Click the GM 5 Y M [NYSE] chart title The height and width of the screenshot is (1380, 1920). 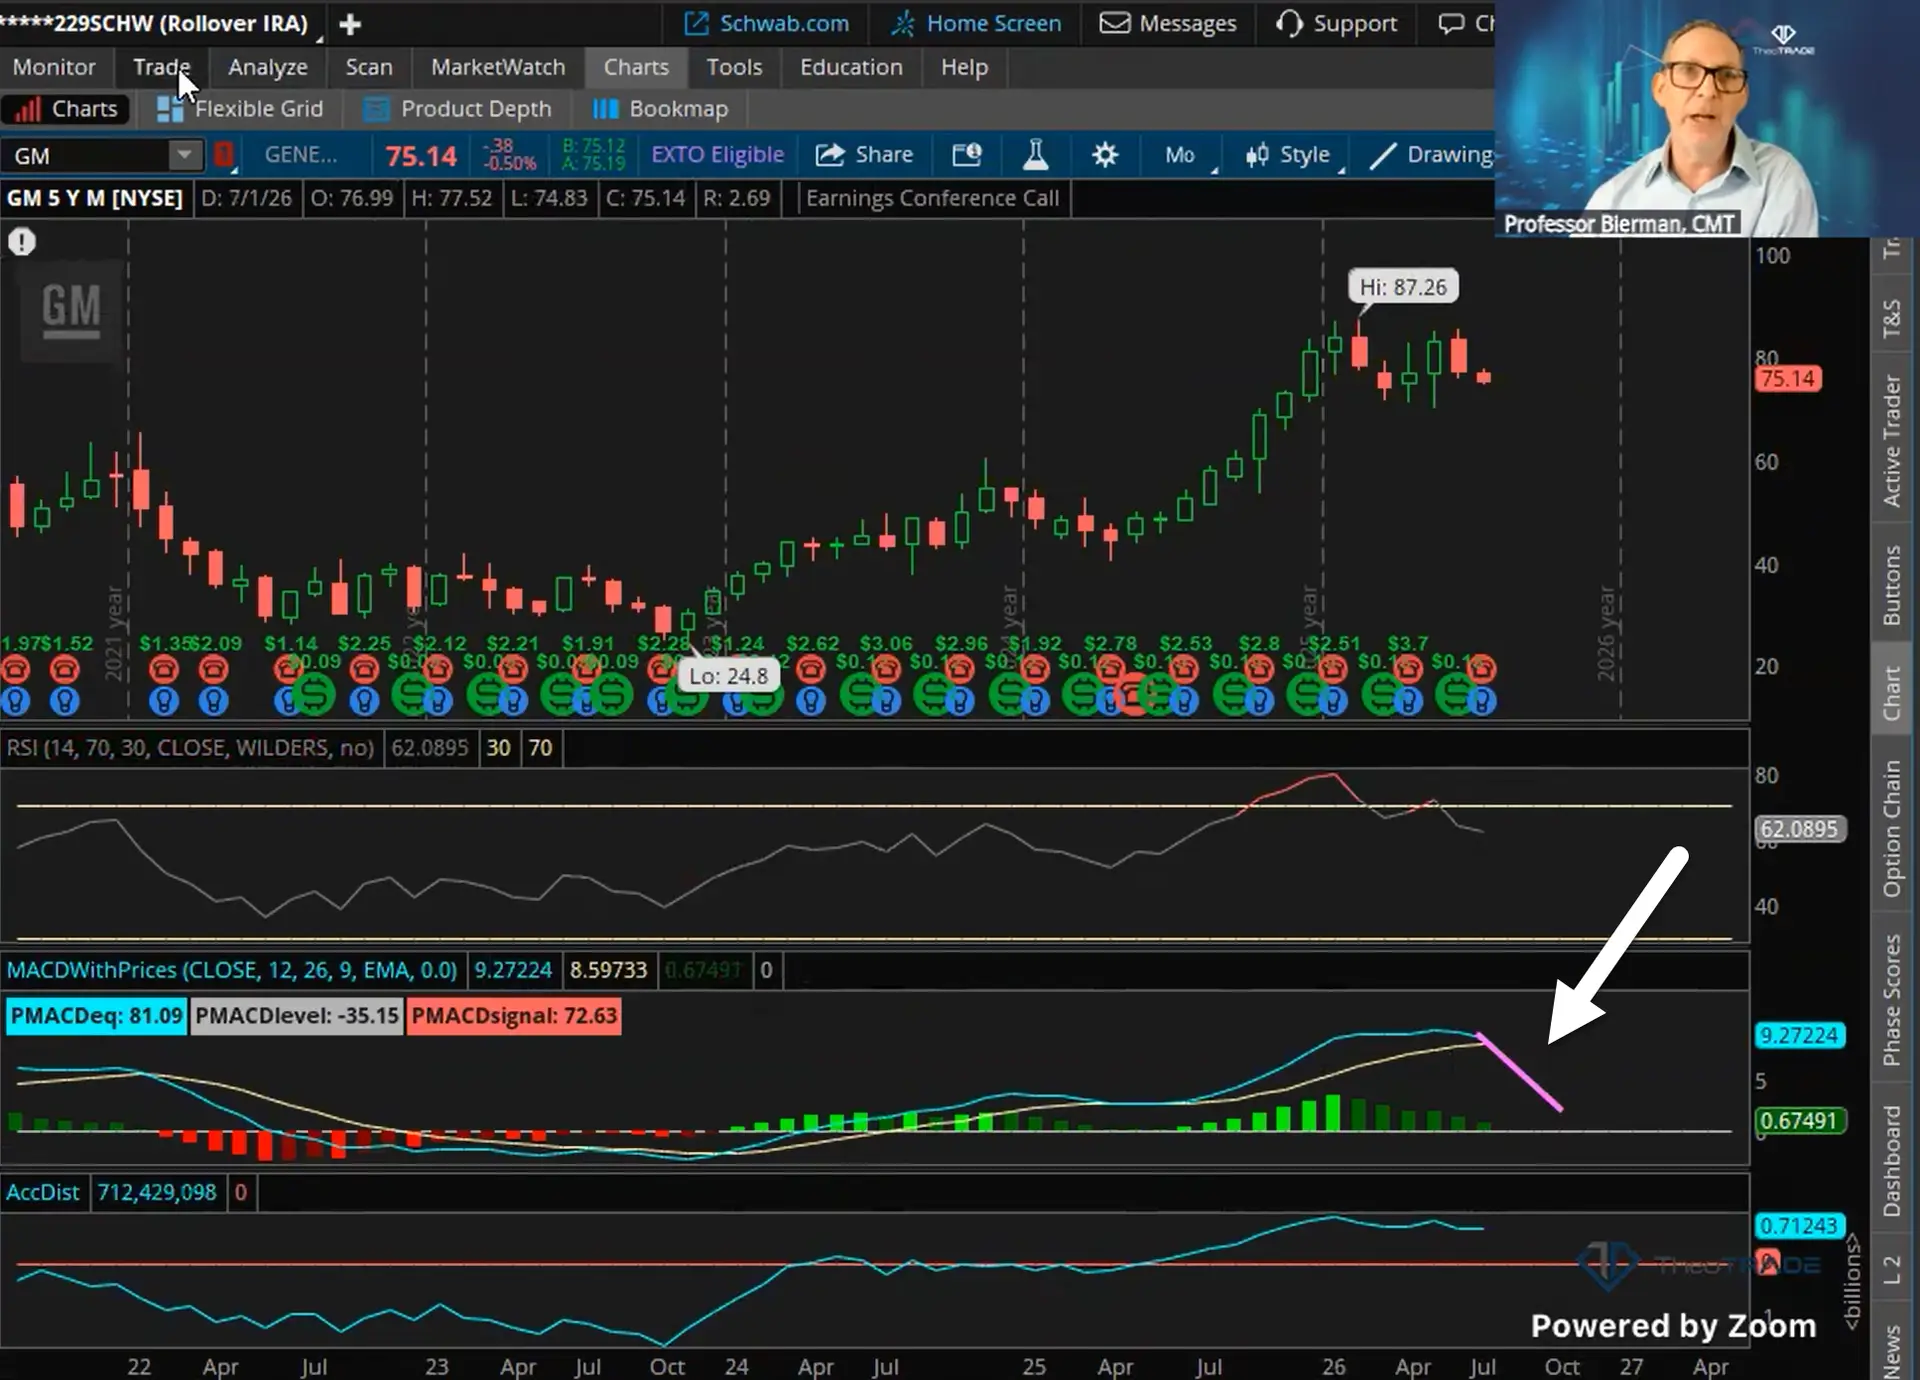click(94, 198)
